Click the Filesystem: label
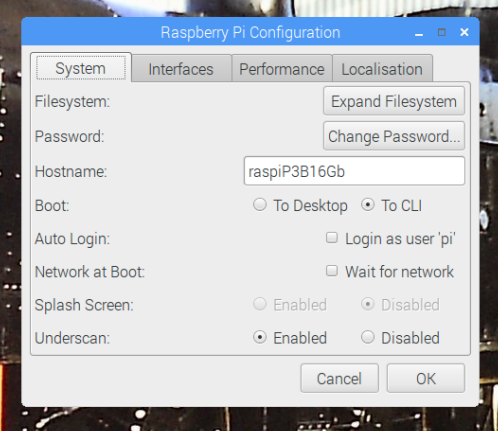Viewport: 498px width, 431px height. click(72, 101)
